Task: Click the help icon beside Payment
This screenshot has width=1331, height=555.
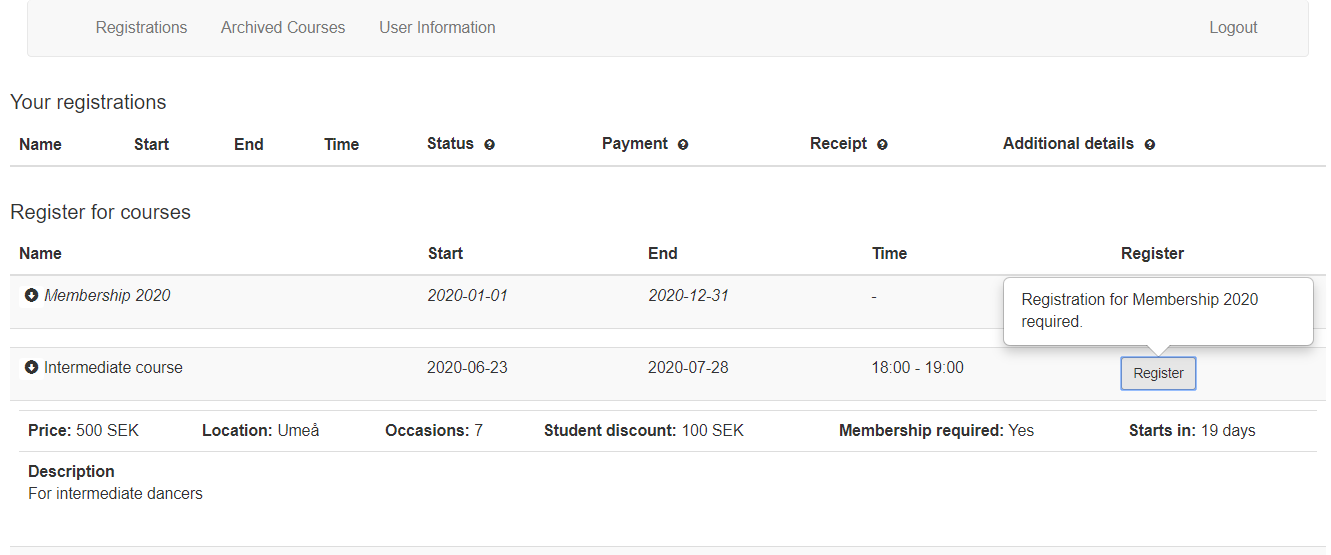Action: point(683,145)
